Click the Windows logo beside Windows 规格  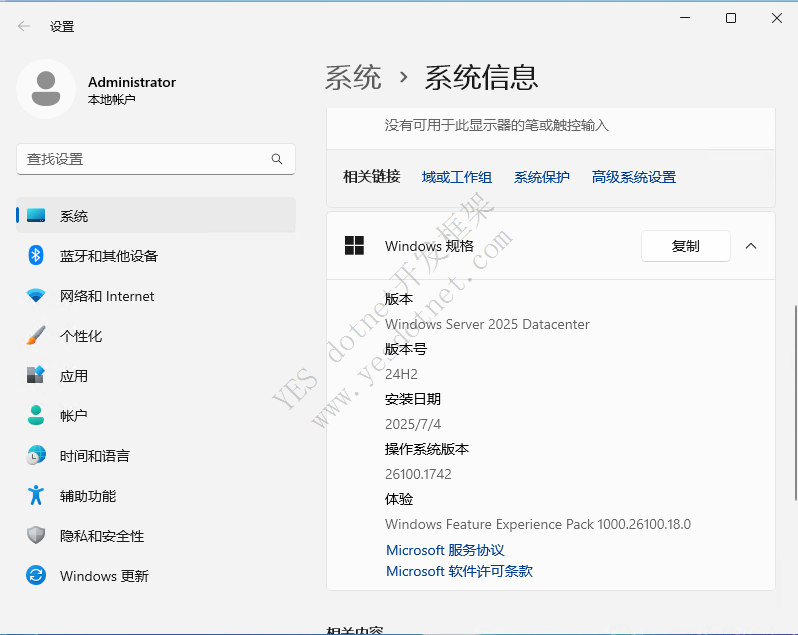tap(354, 246)
